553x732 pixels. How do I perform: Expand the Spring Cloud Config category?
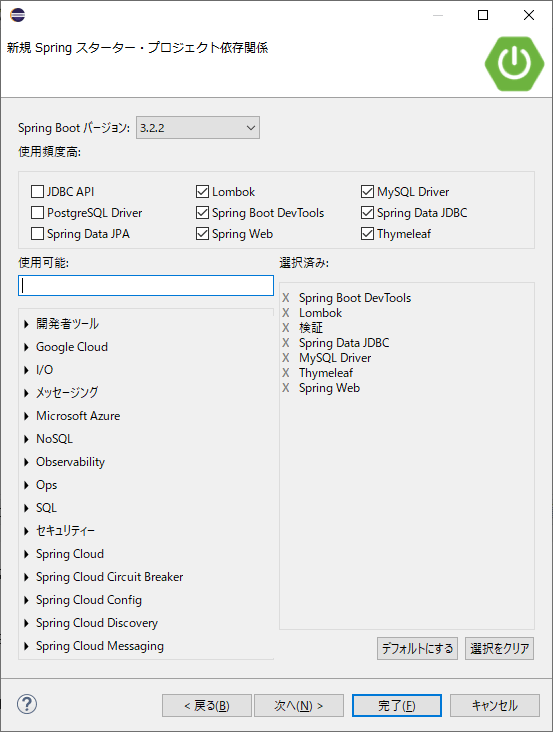tap(27, 600)
